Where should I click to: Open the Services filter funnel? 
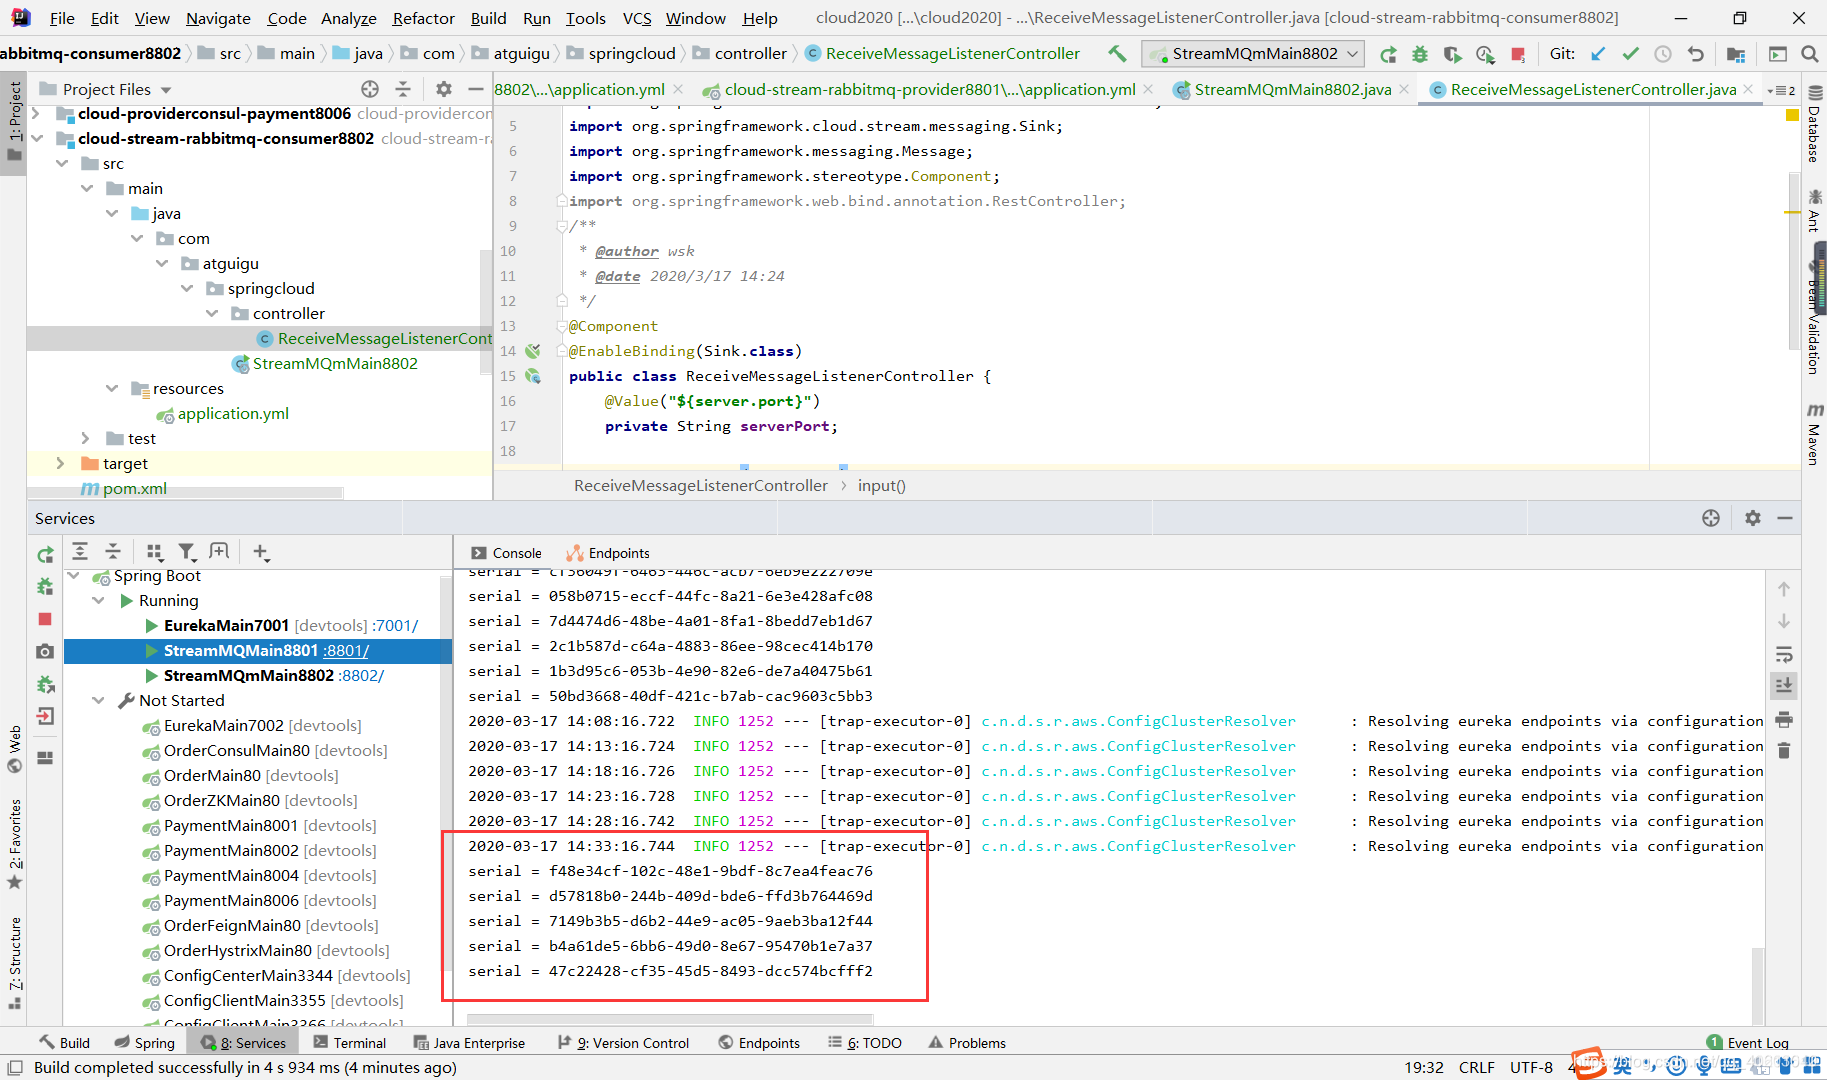[186, 551]
